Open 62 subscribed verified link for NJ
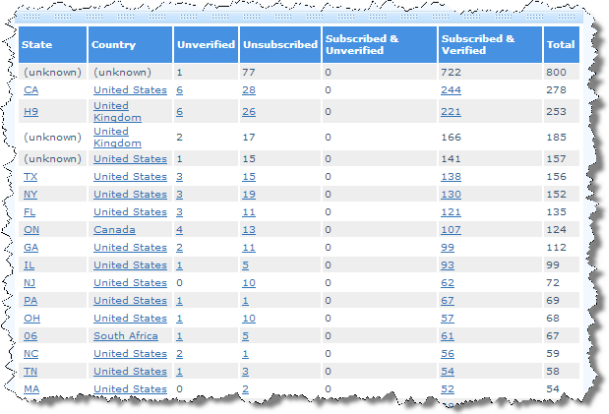The image size is (609, 414). pos(447,283)
